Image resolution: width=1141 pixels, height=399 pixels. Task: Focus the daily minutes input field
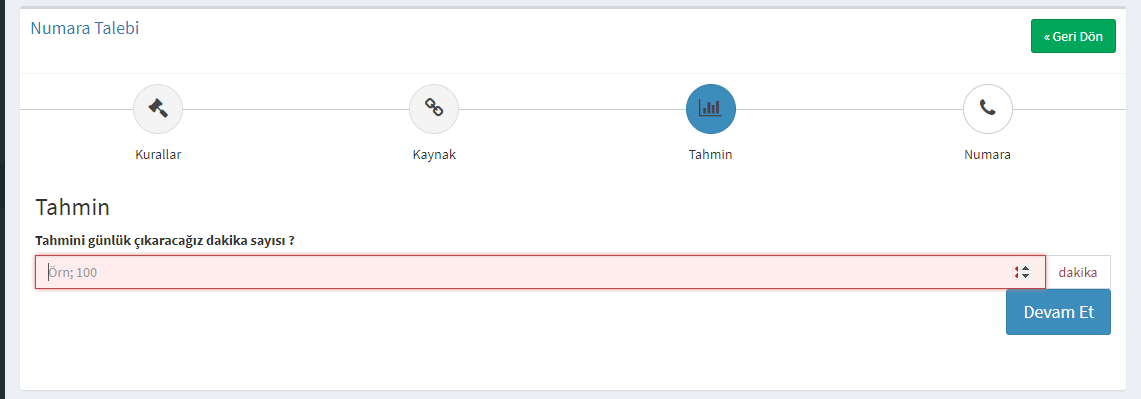coord(541,272)
